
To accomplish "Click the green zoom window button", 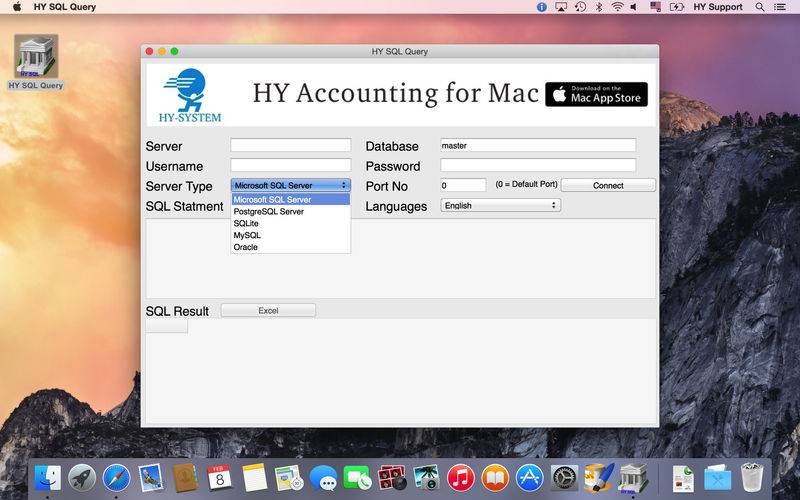I will 174,51.
